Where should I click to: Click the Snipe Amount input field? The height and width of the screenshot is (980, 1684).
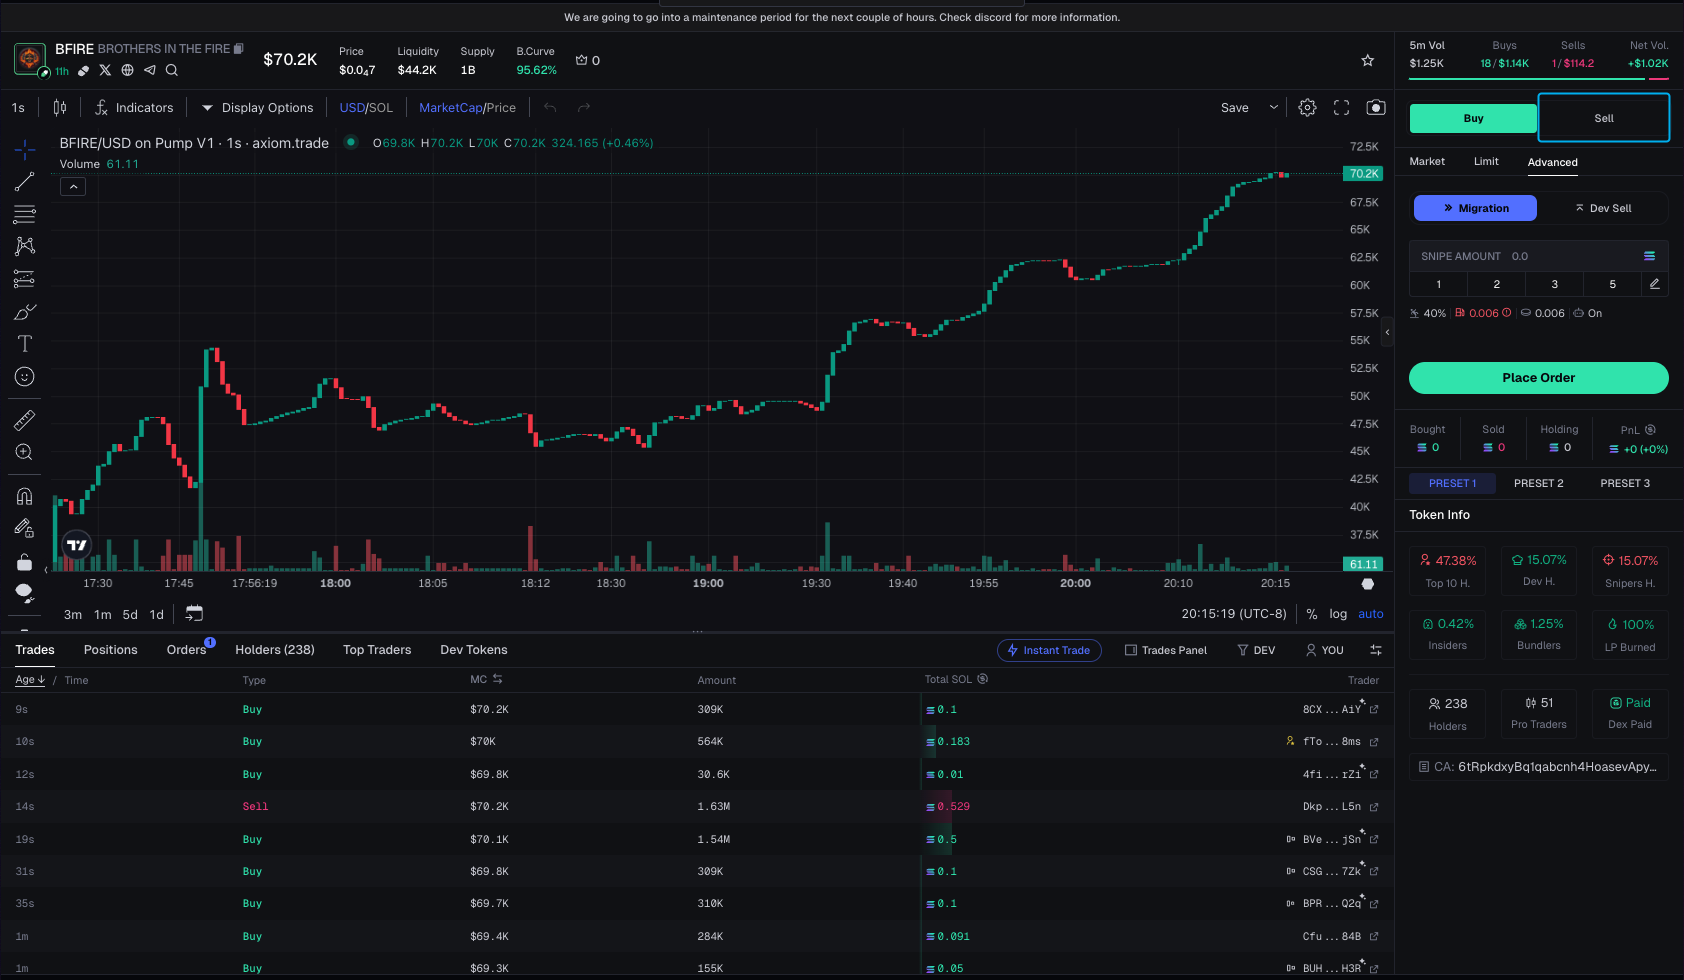coord(1570,257)
